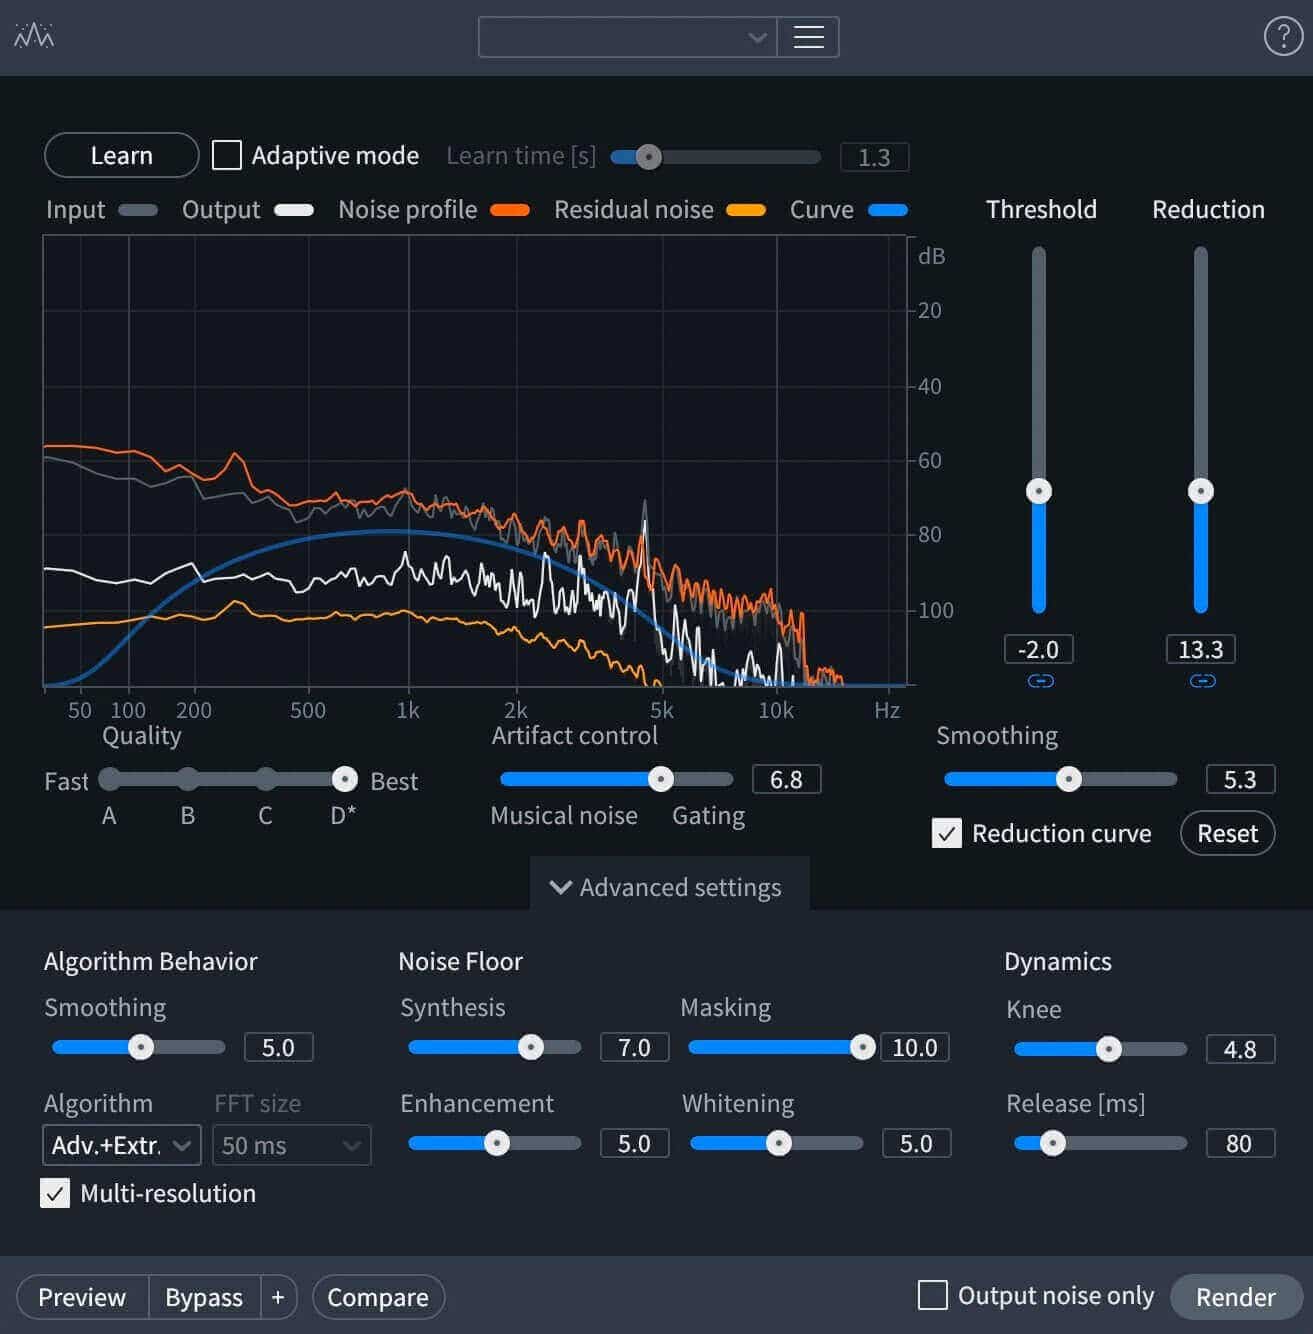The image size is (1313, 1334).
Task: Click the Masking slider handle
Action: click(x=863, y=1047)
